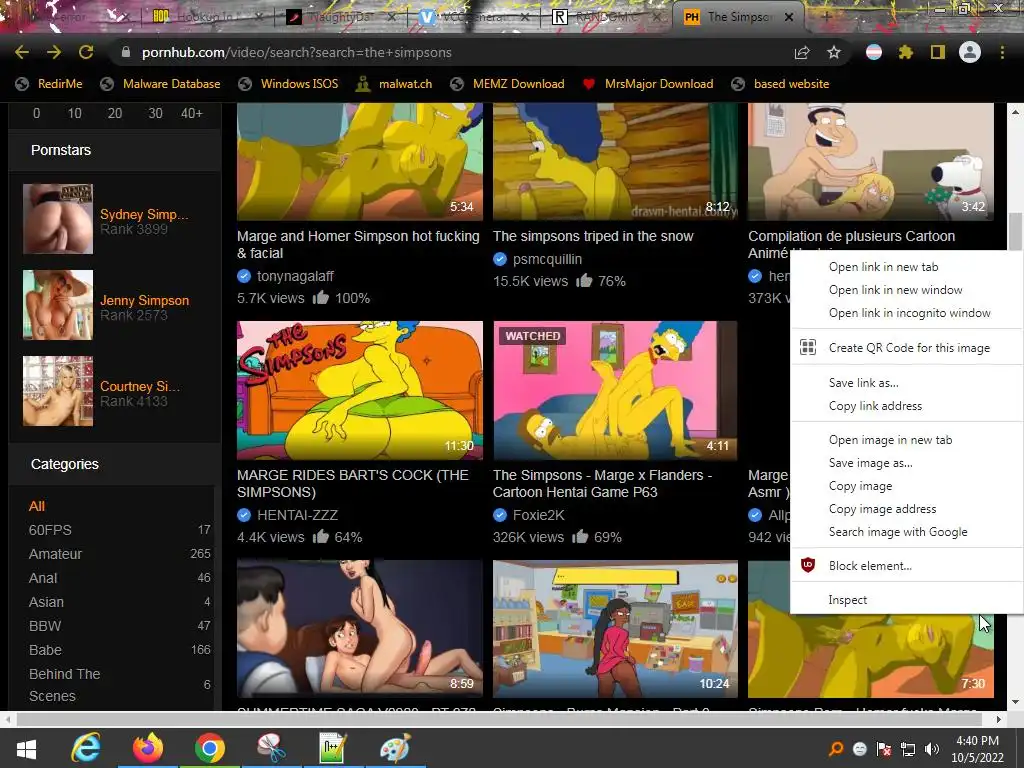The height and width of the screenshot is (768, 1024).
Task: Open the taskbar clock showing 4:40 PM
Action: (x=977, y=749)
